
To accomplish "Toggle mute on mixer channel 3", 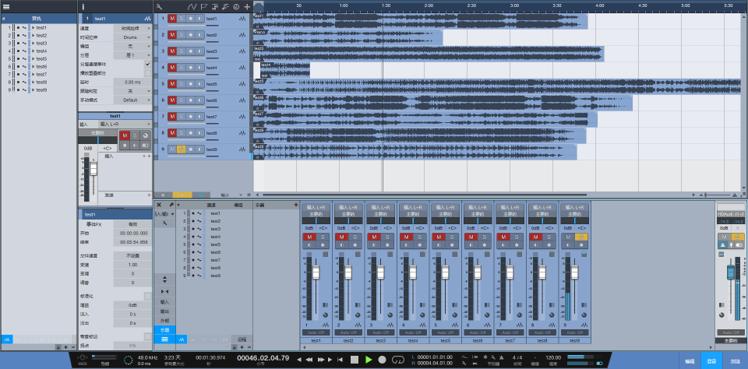I will (374, 237).
